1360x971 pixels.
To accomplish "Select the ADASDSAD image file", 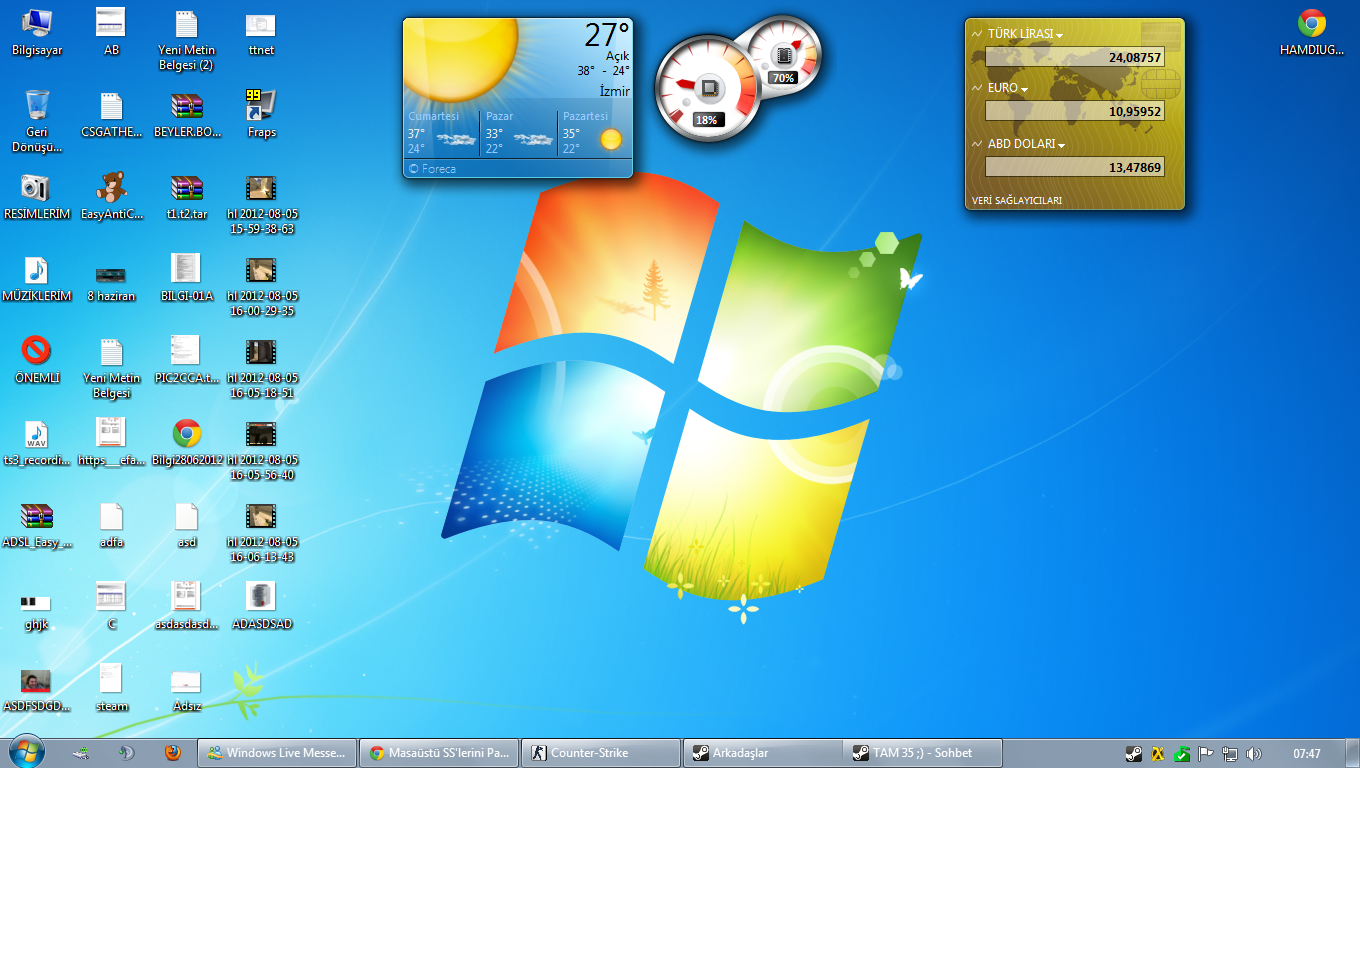I will pos(262,606).
